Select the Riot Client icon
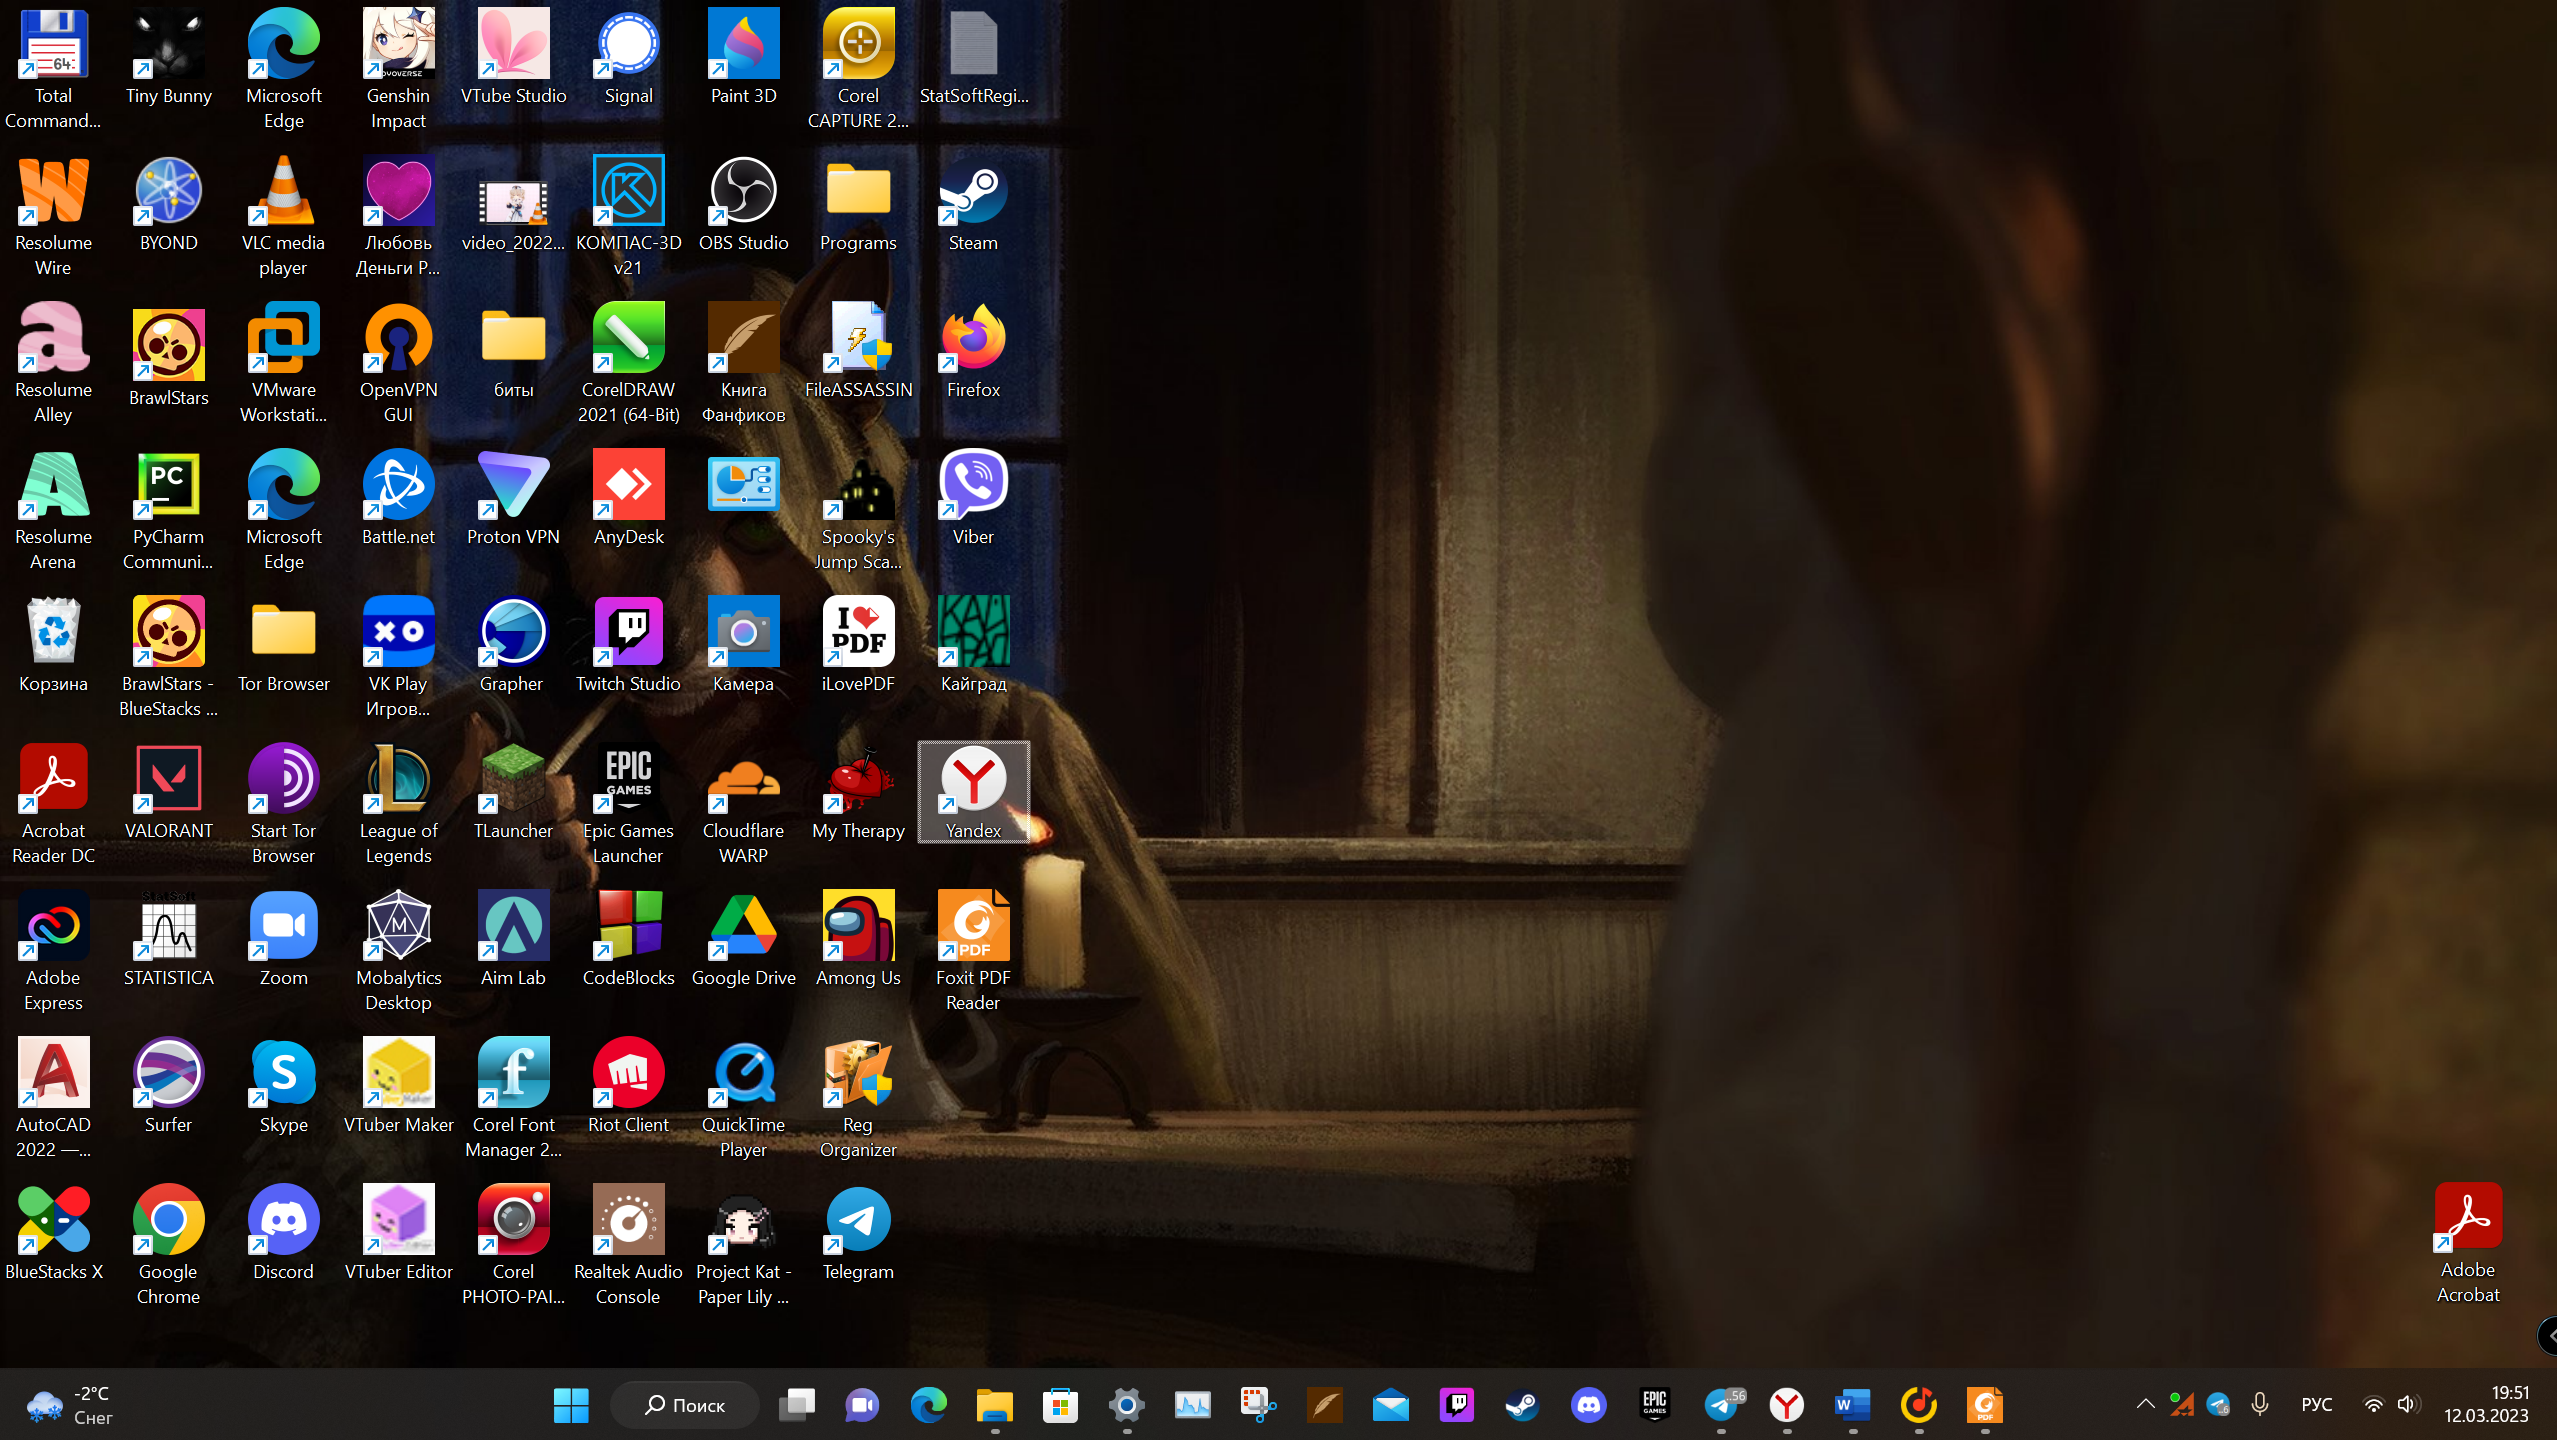This screenshot has width=2557, height=1440. click(x=628, y=1085)
